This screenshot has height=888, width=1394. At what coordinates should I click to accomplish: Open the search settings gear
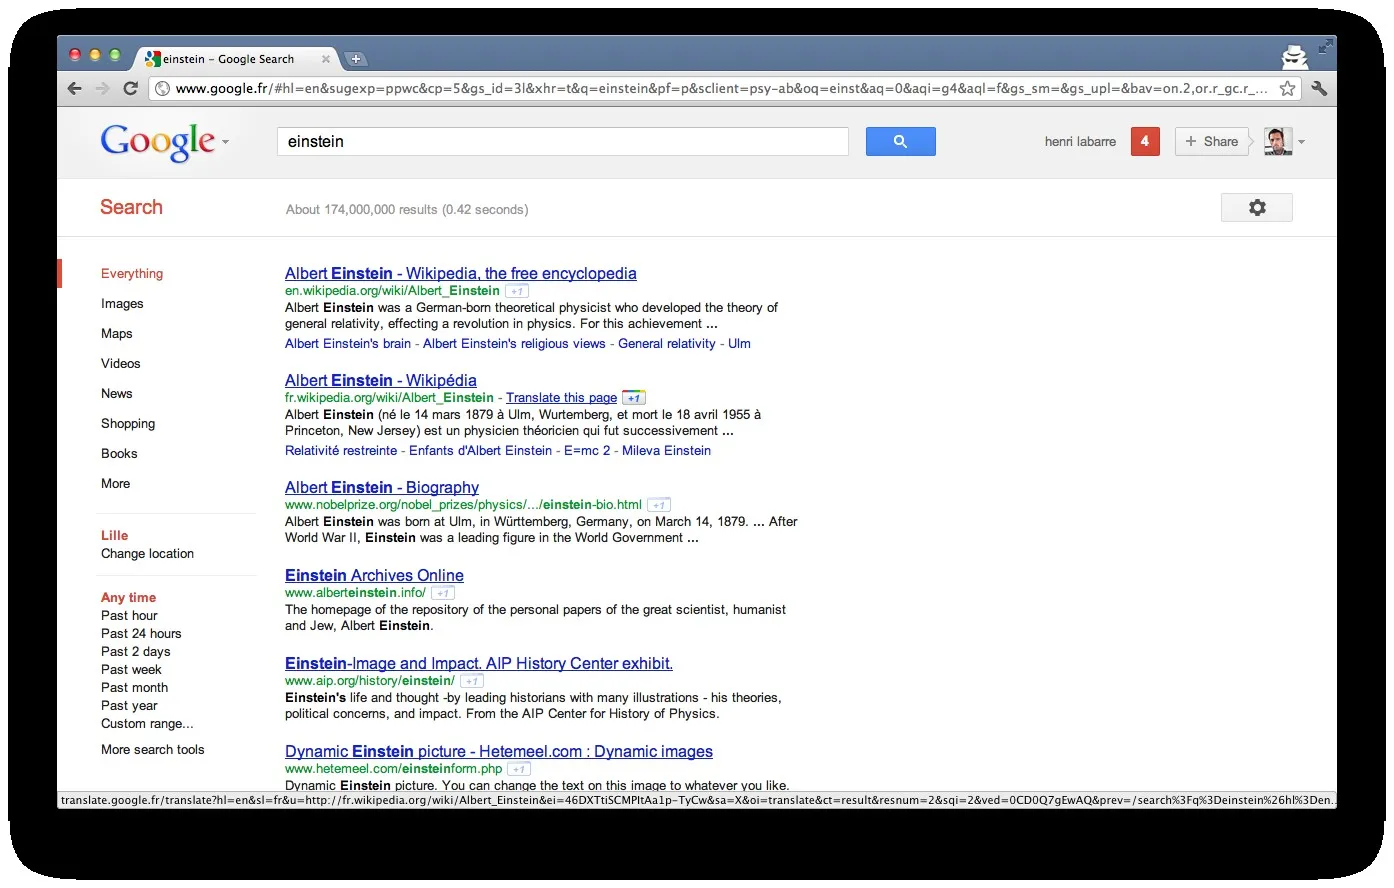click(1257, 207)
